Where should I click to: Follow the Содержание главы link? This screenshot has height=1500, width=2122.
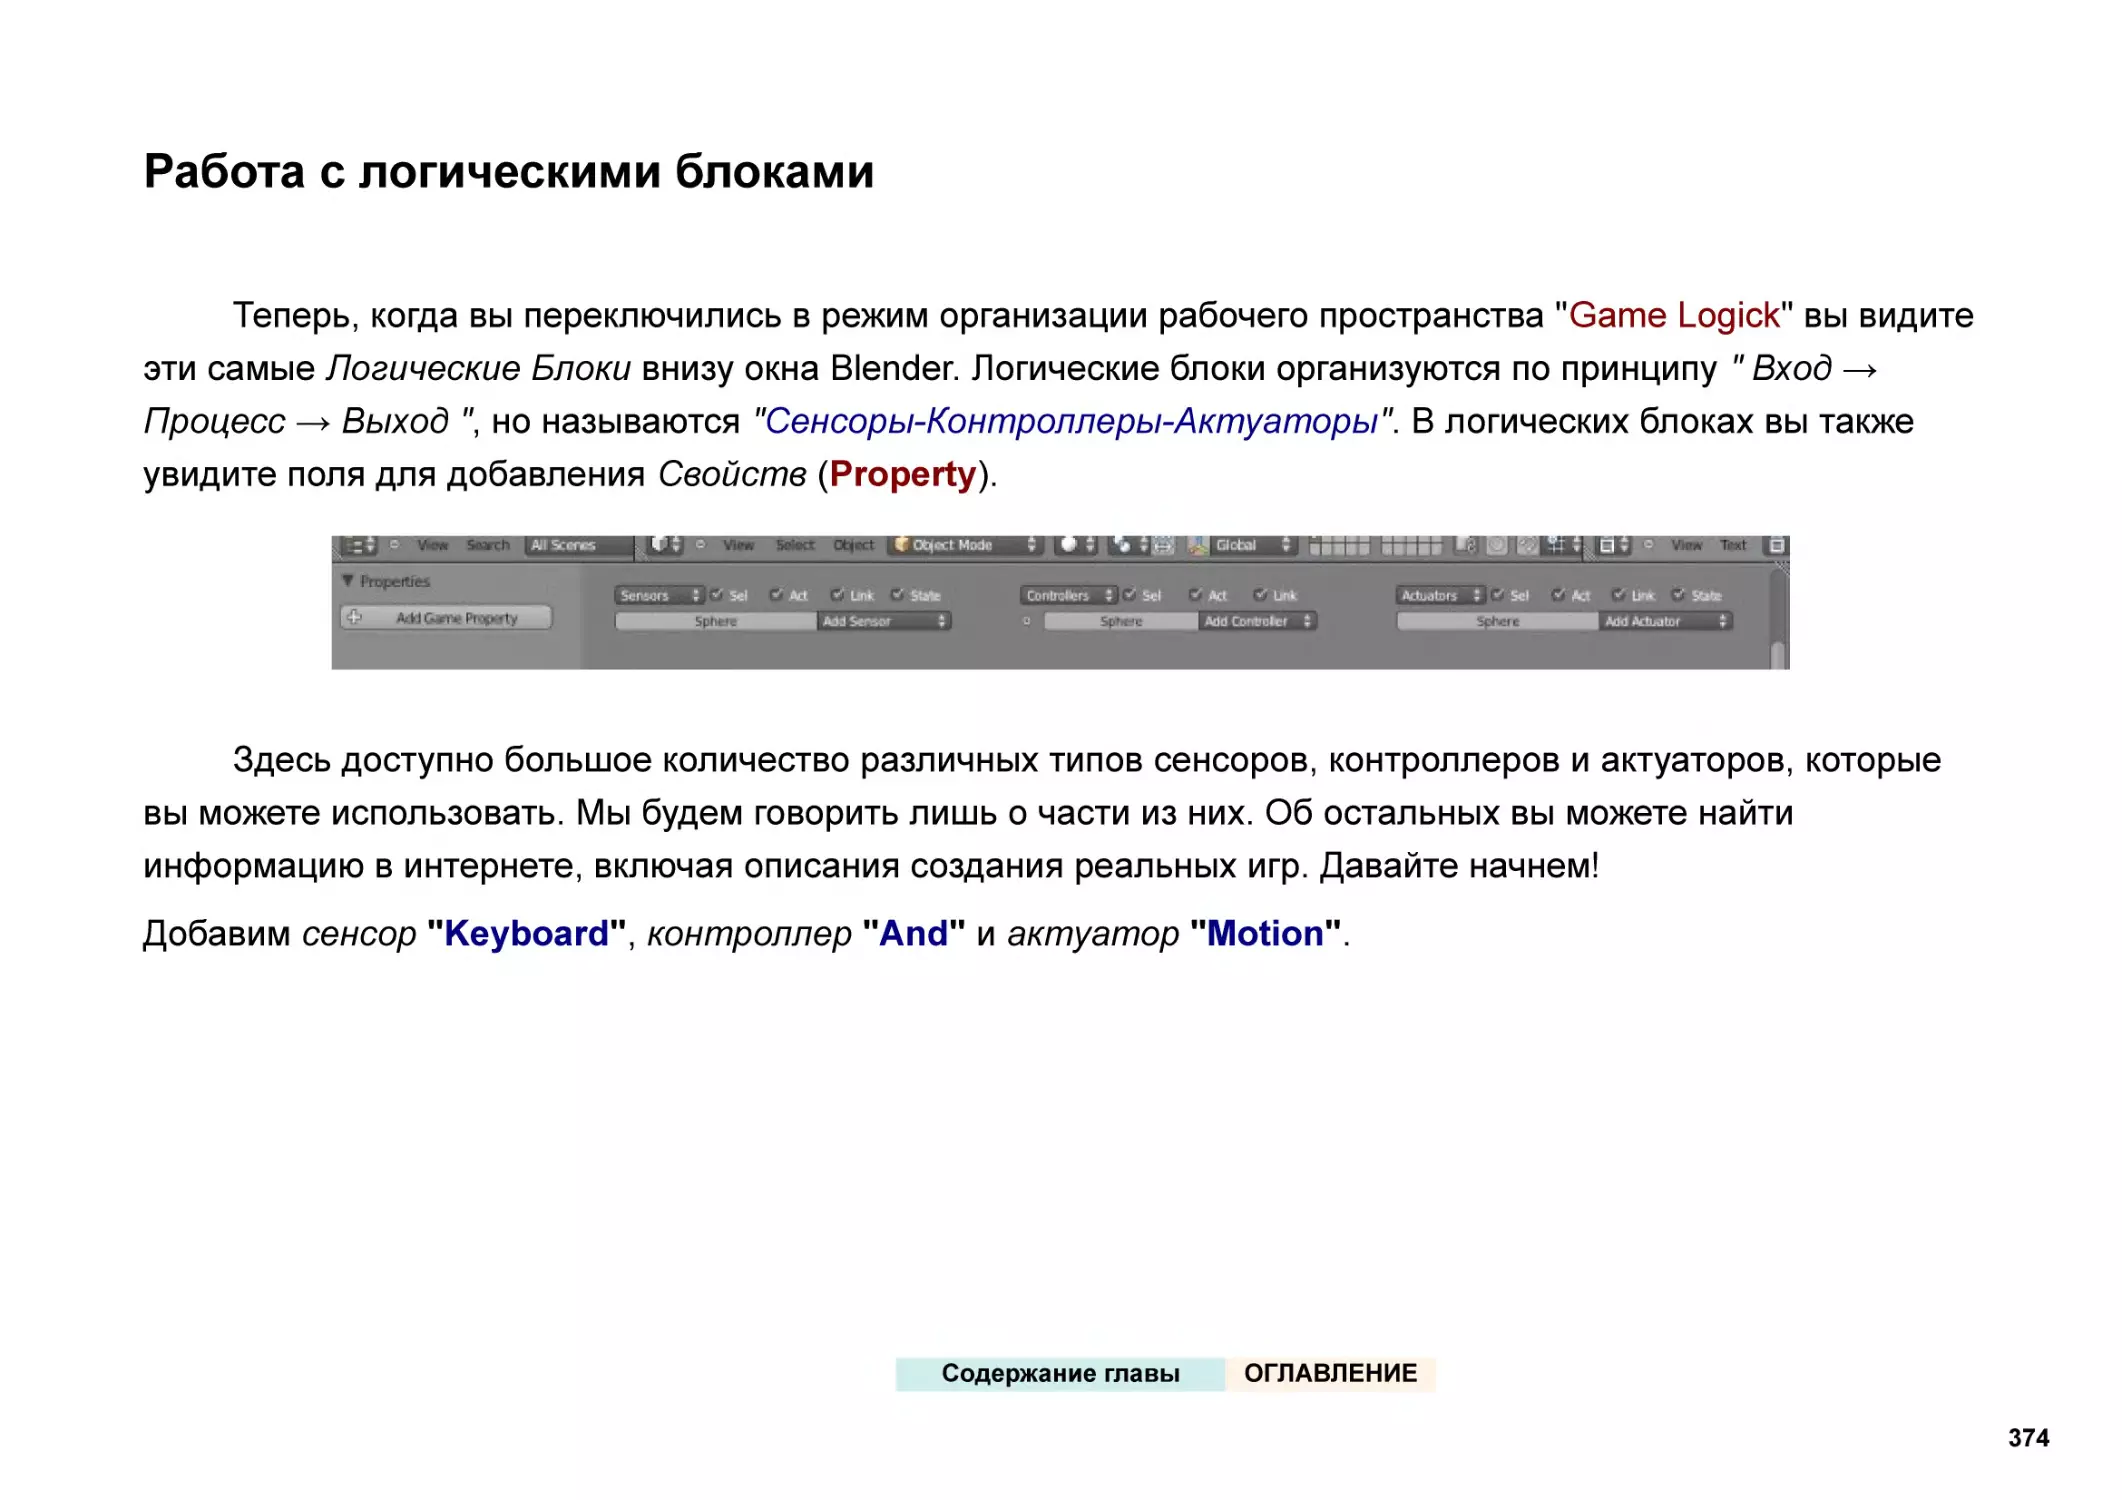1061,1373
